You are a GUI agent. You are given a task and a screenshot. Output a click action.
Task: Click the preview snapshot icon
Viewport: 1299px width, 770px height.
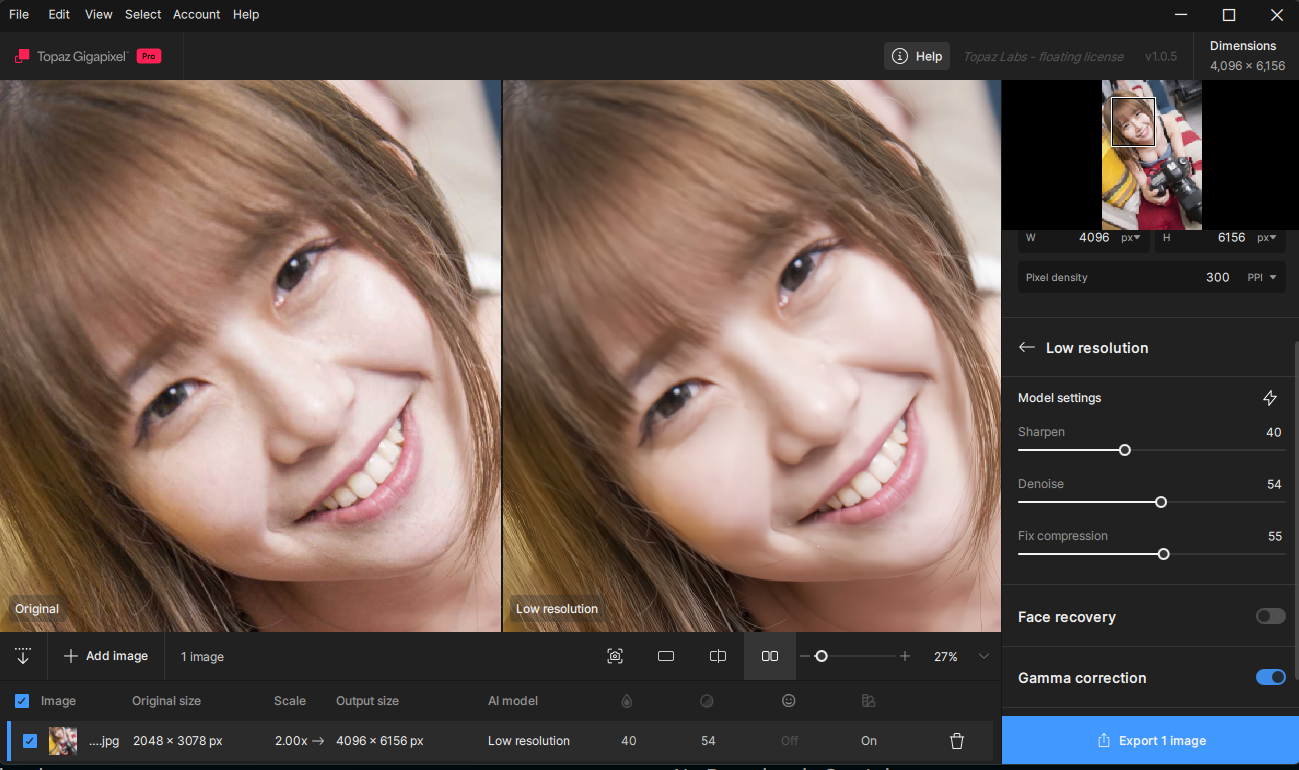(615, 656)
